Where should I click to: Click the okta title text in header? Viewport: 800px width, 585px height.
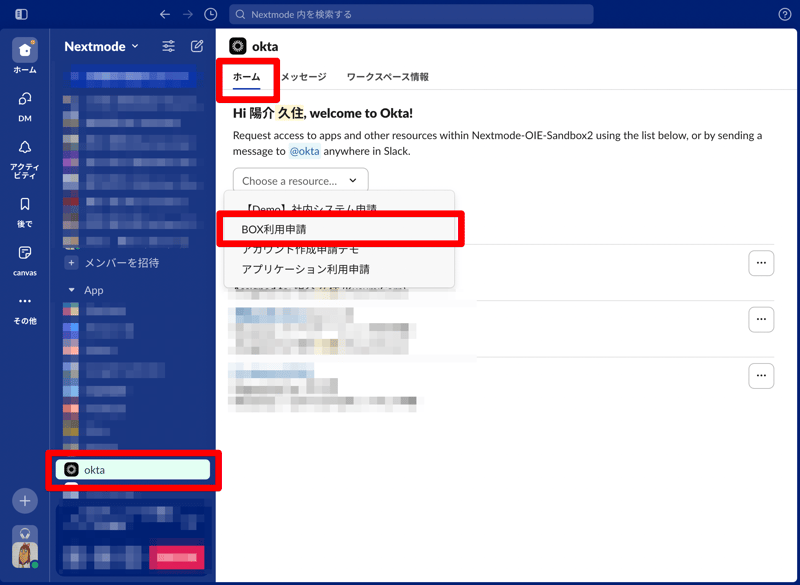(265, 46)
